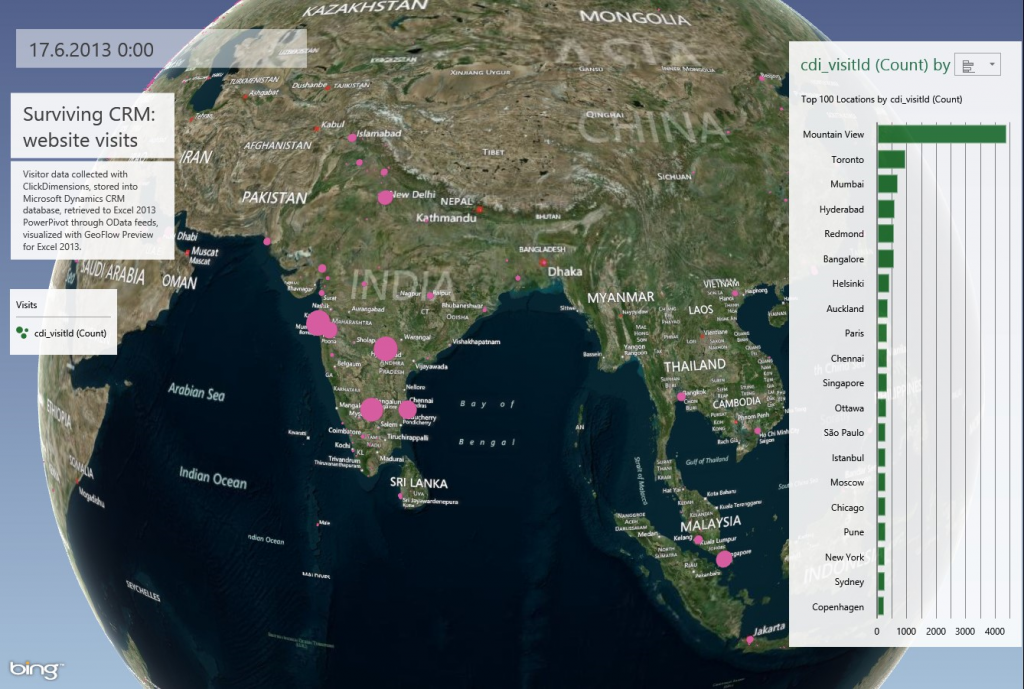This screenshot has width=1024, height=689.
Task: Click the '3000' value on chart axis
Action: point(965,632)
